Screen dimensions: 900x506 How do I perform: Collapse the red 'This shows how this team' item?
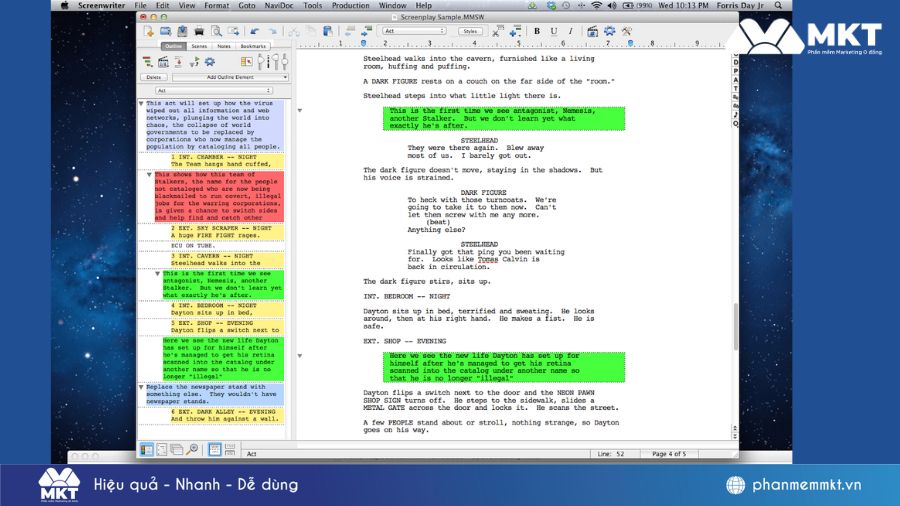tap(149, 174)
